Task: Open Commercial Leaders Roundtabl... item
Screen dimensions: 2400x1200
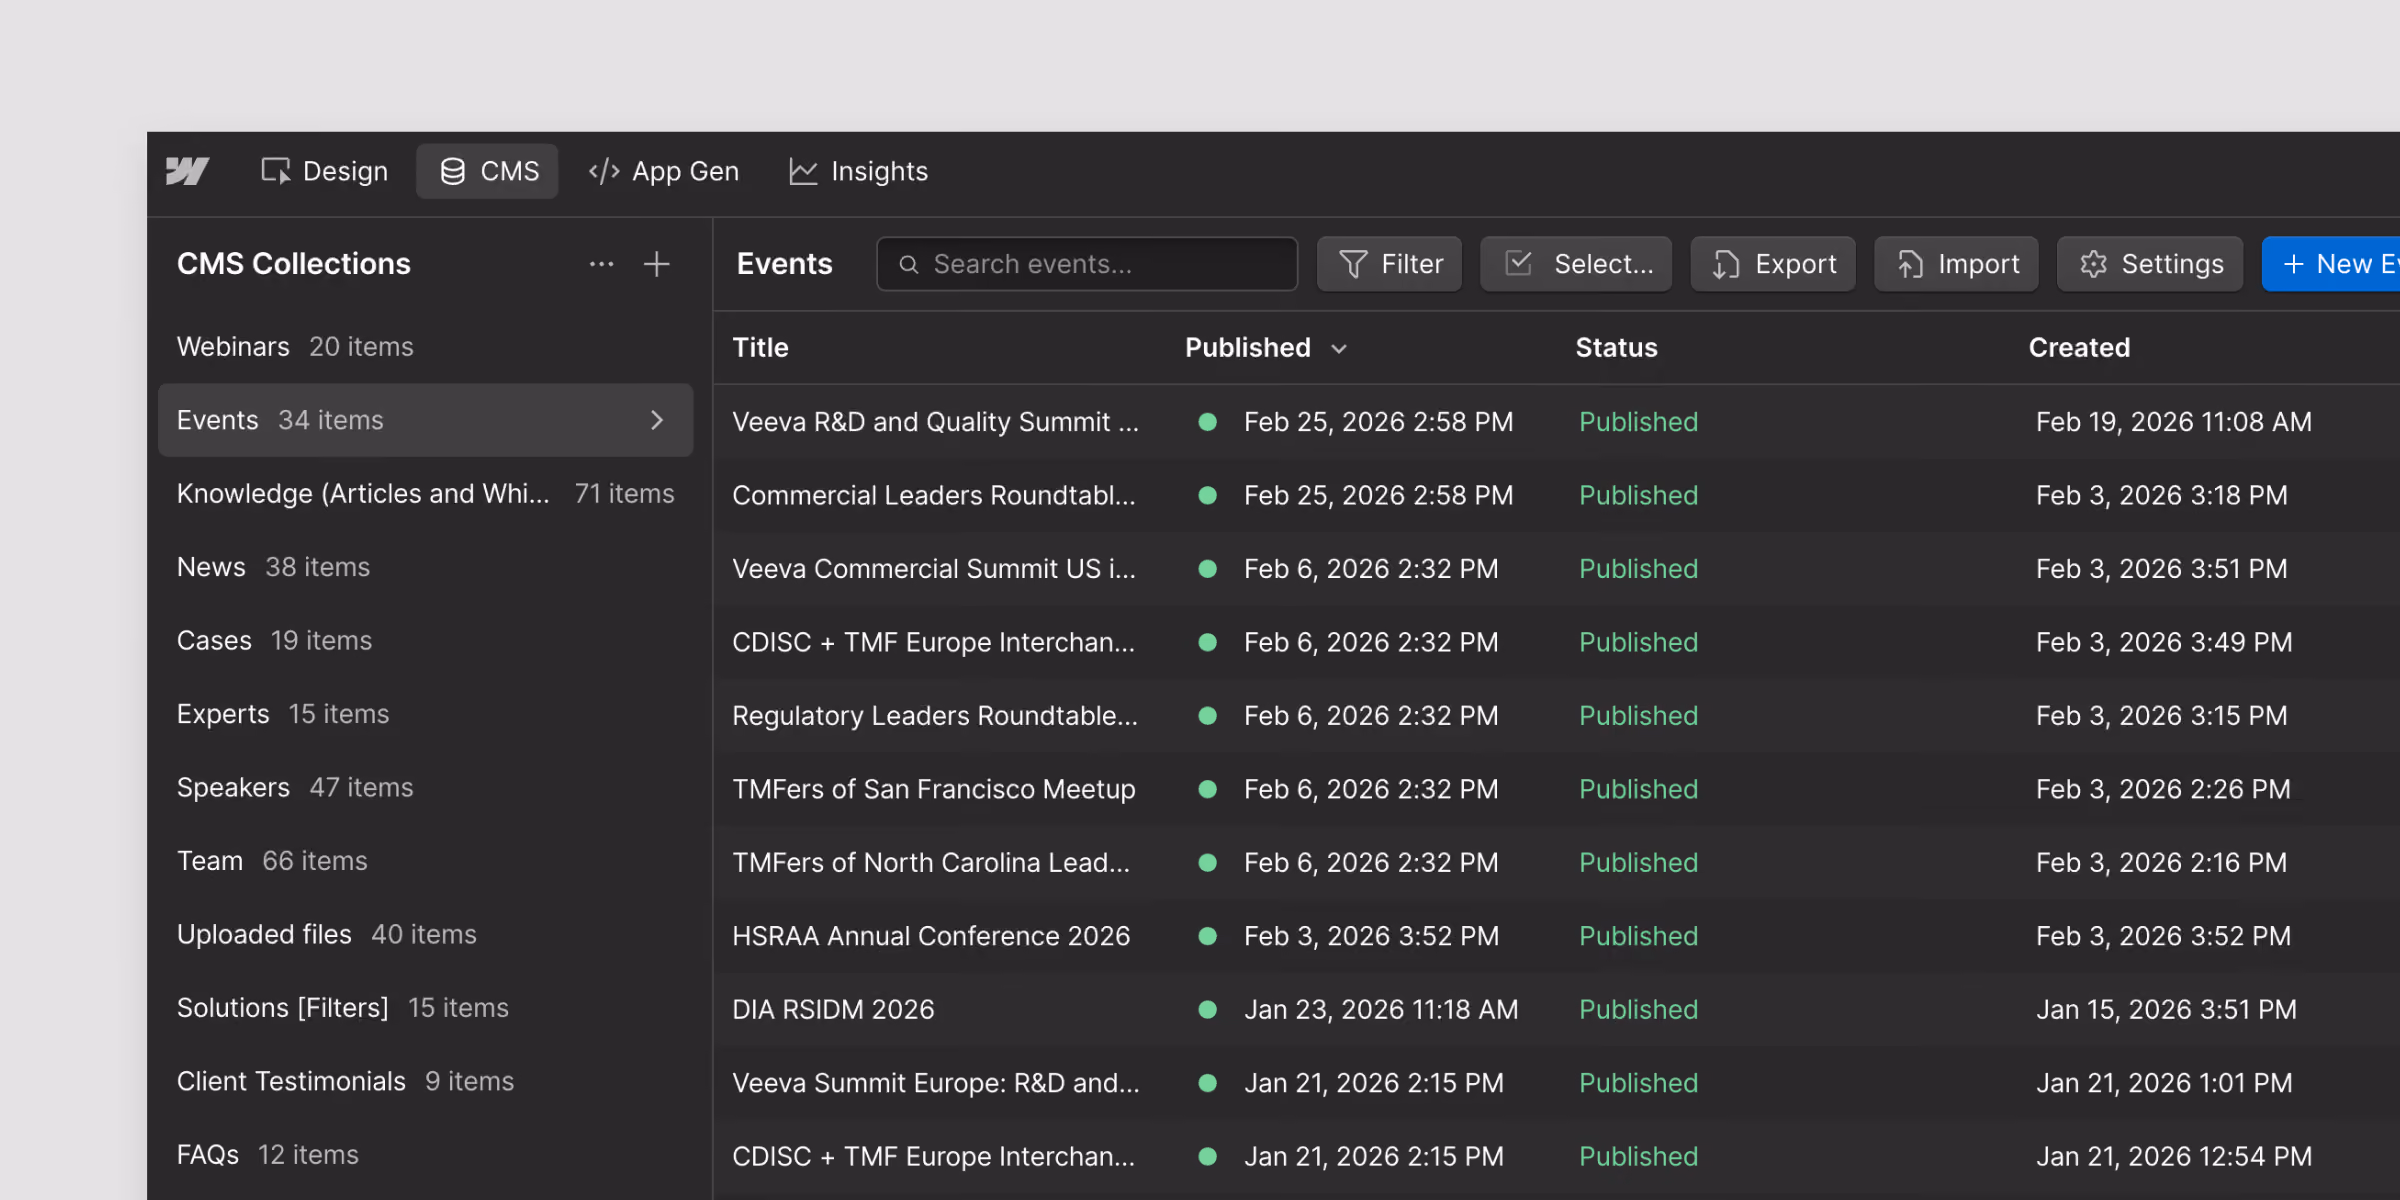Action: coord(934,495)
